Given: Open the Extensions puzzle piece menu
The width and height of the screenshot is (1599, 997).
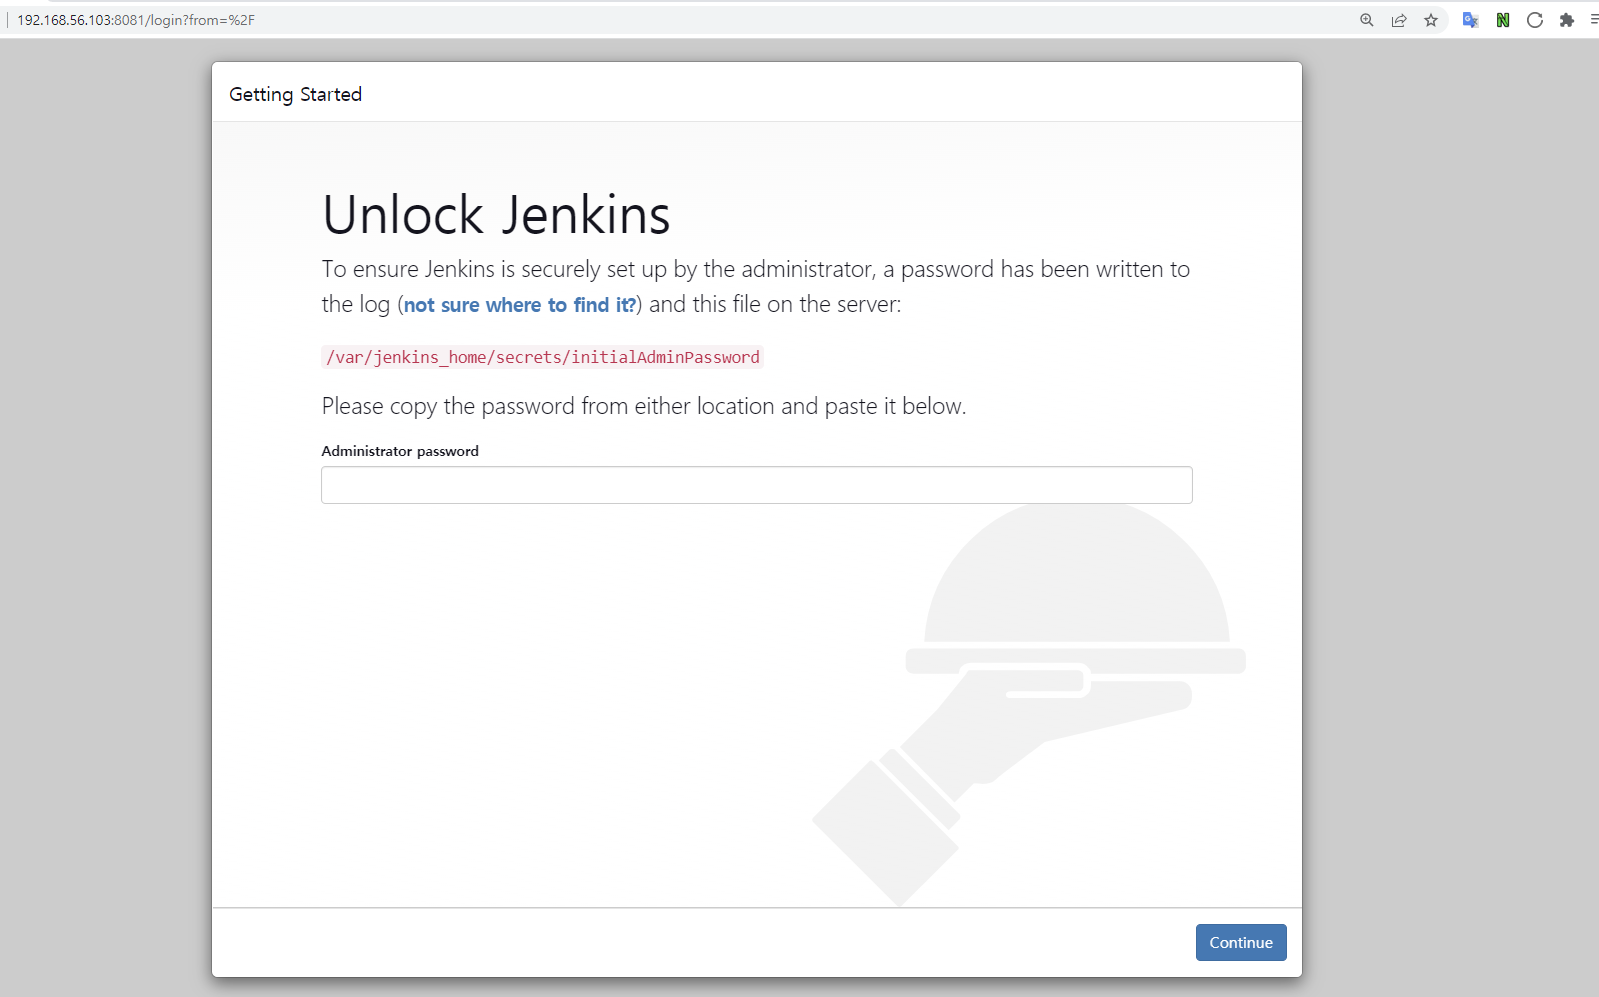Looking at the screenshot, I should (1567, 20).
